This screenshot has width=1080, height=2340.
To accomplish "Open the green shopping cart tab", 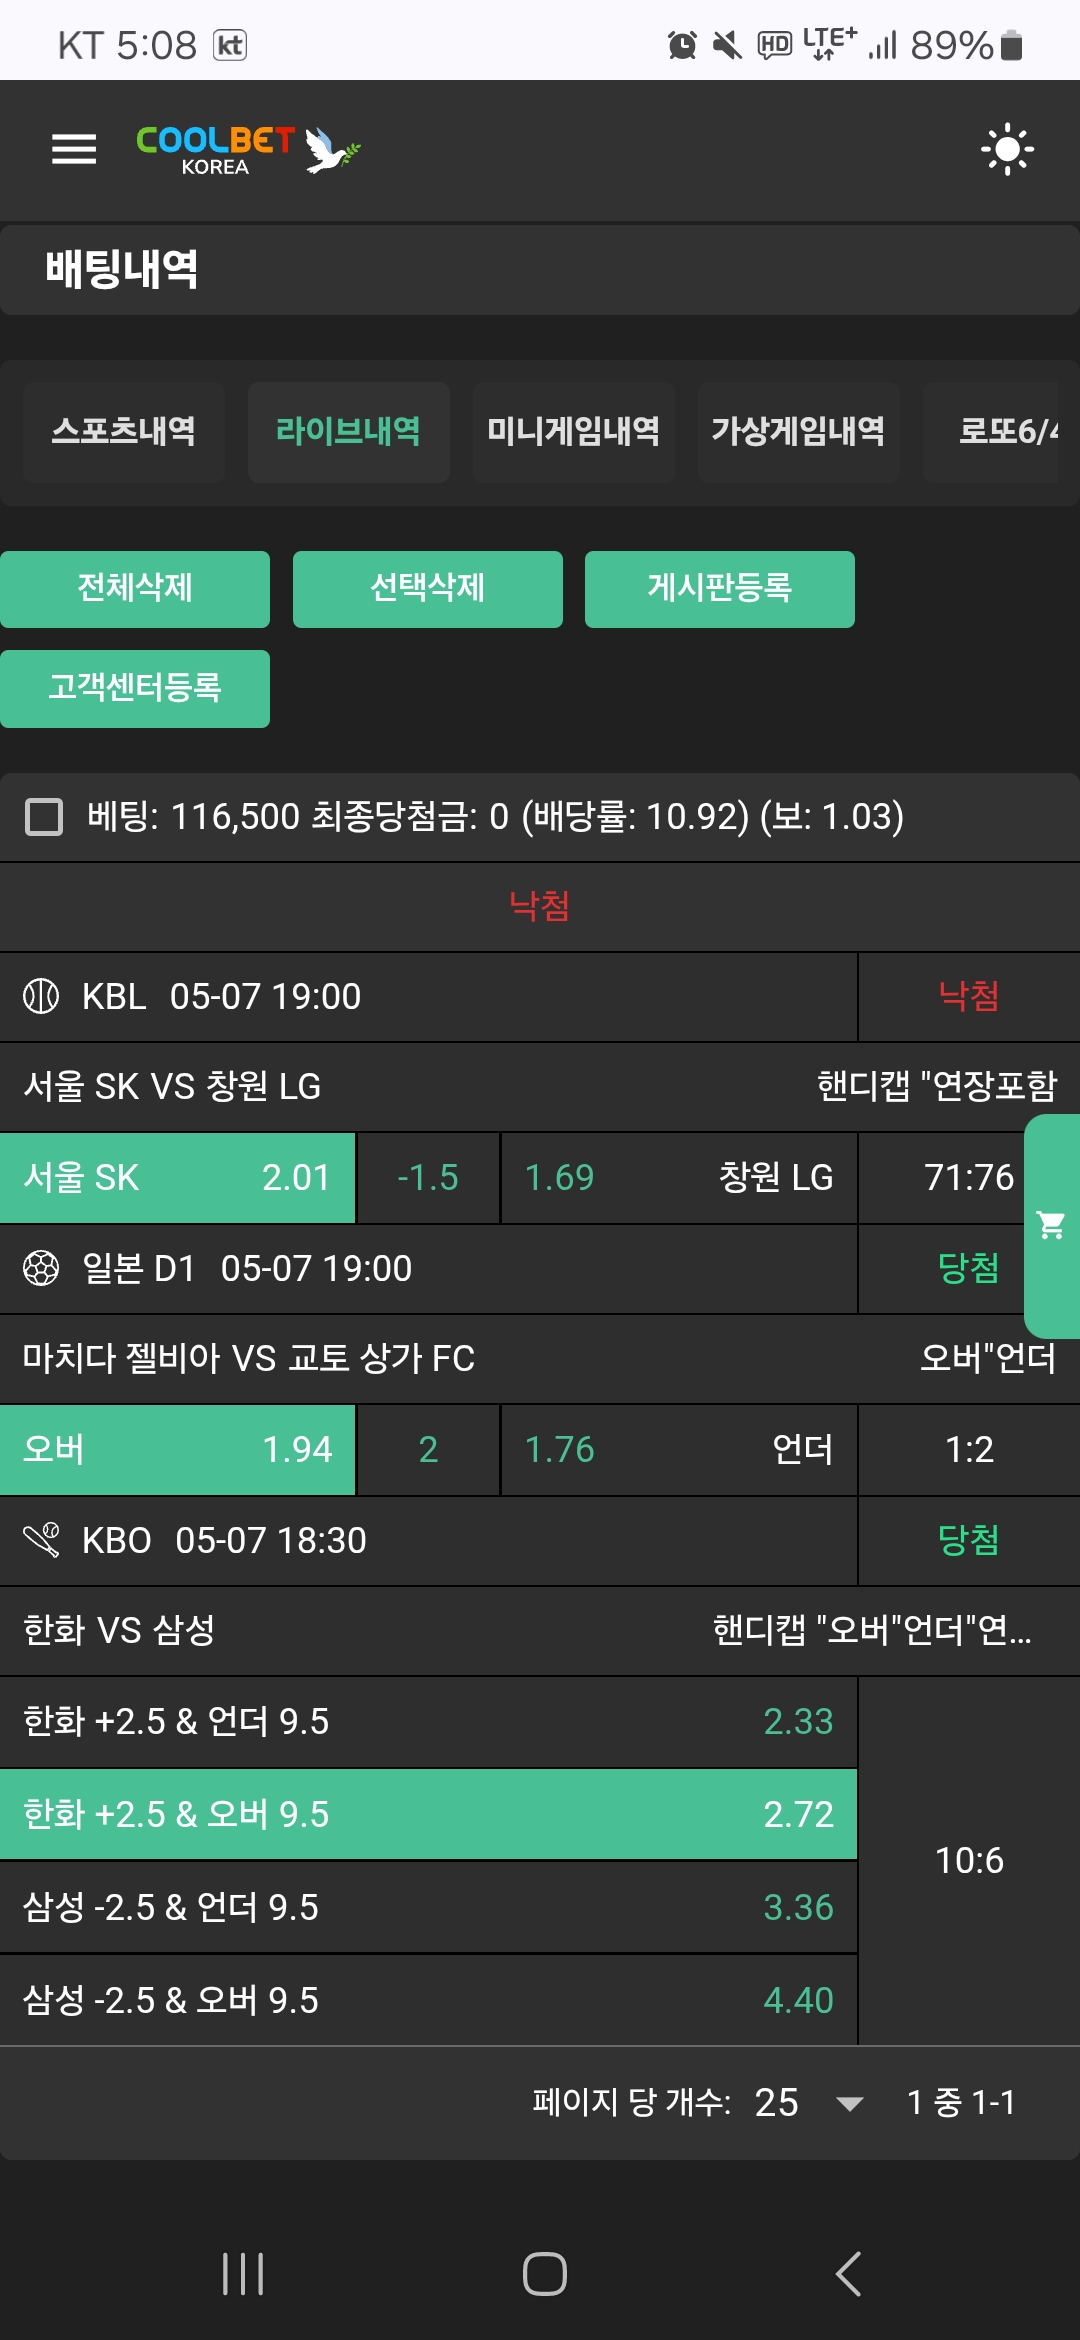I will pyautogui.click(x=1052, y=1226).
